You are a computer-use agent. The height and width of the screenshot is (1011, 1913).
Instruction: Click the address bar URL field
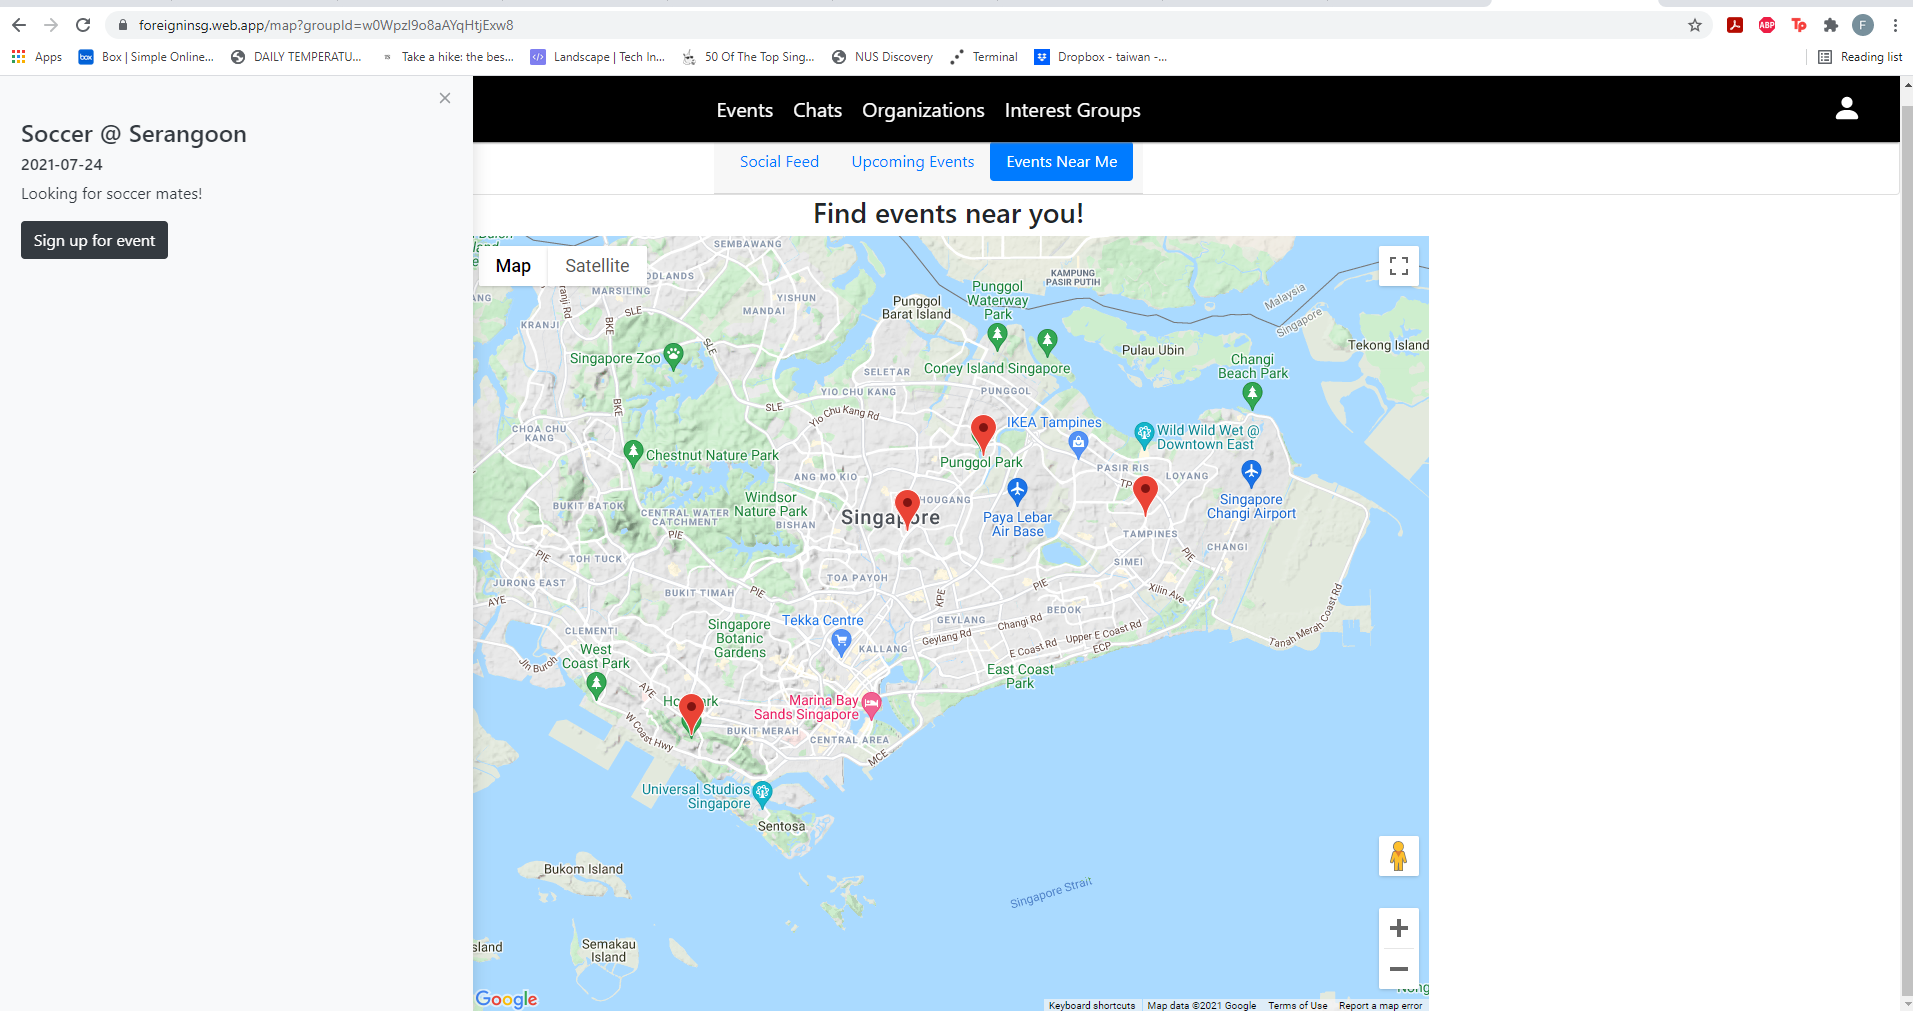[x=900, y=25]
